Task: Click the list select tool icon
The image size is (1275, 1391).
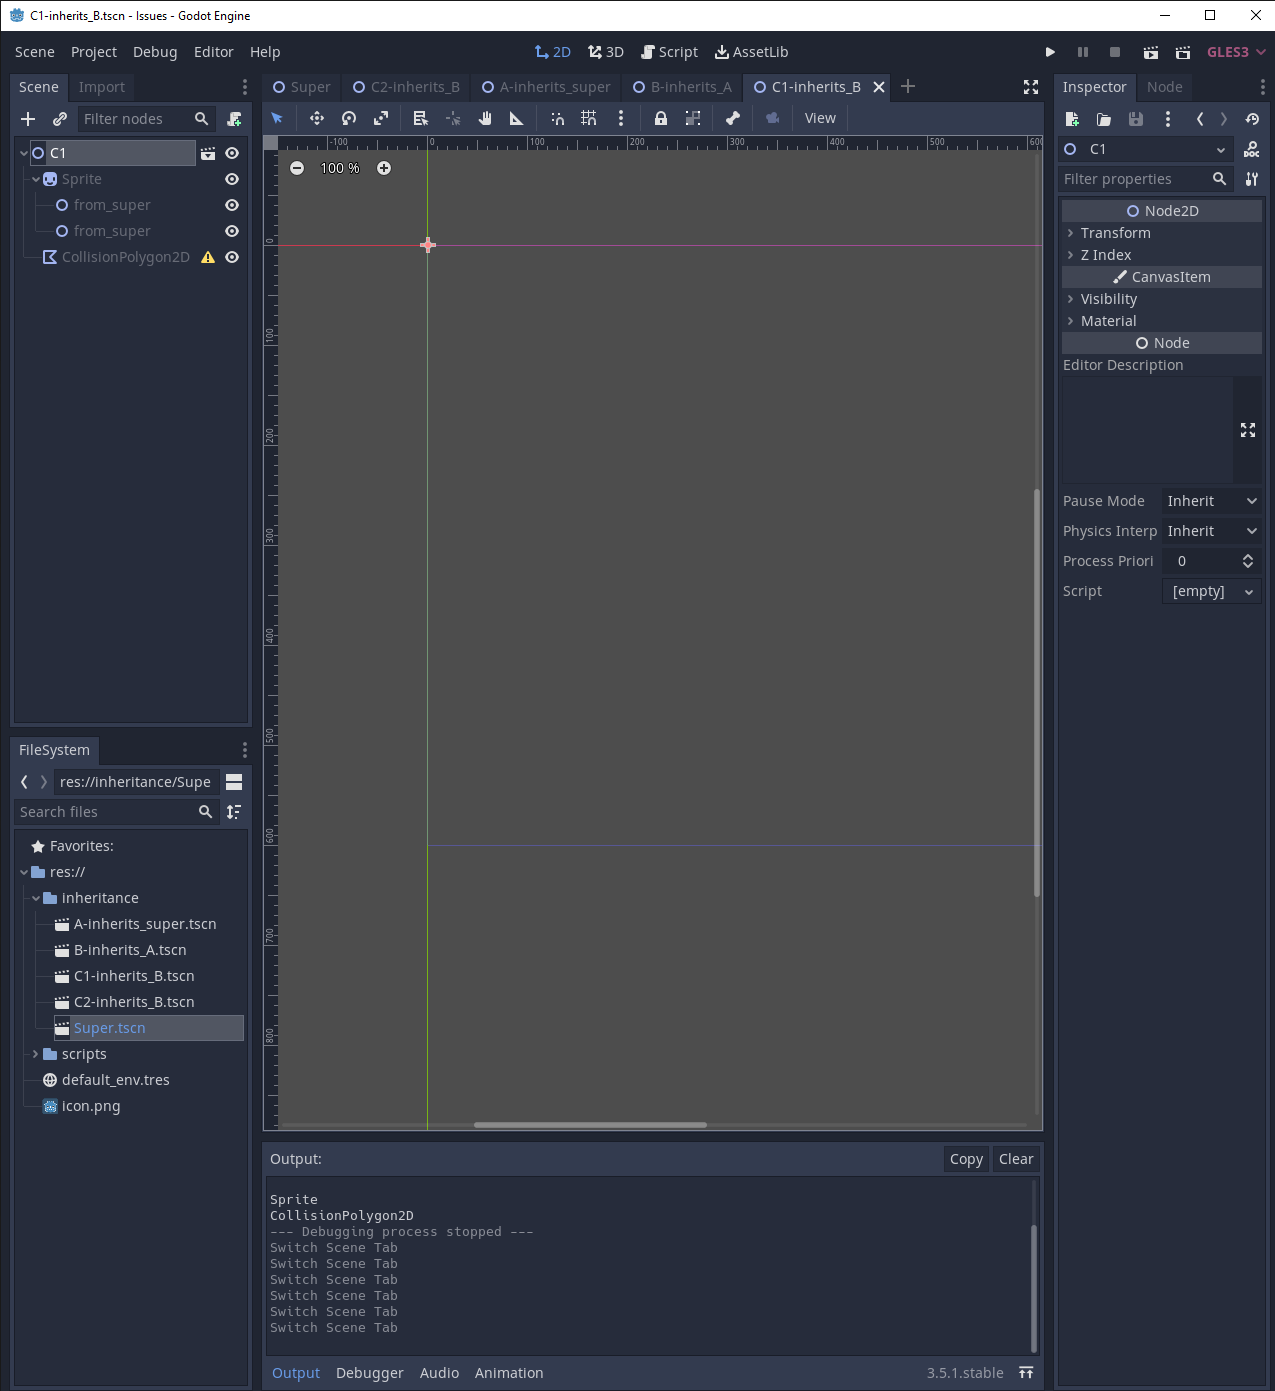Action: tap(421, 118)
